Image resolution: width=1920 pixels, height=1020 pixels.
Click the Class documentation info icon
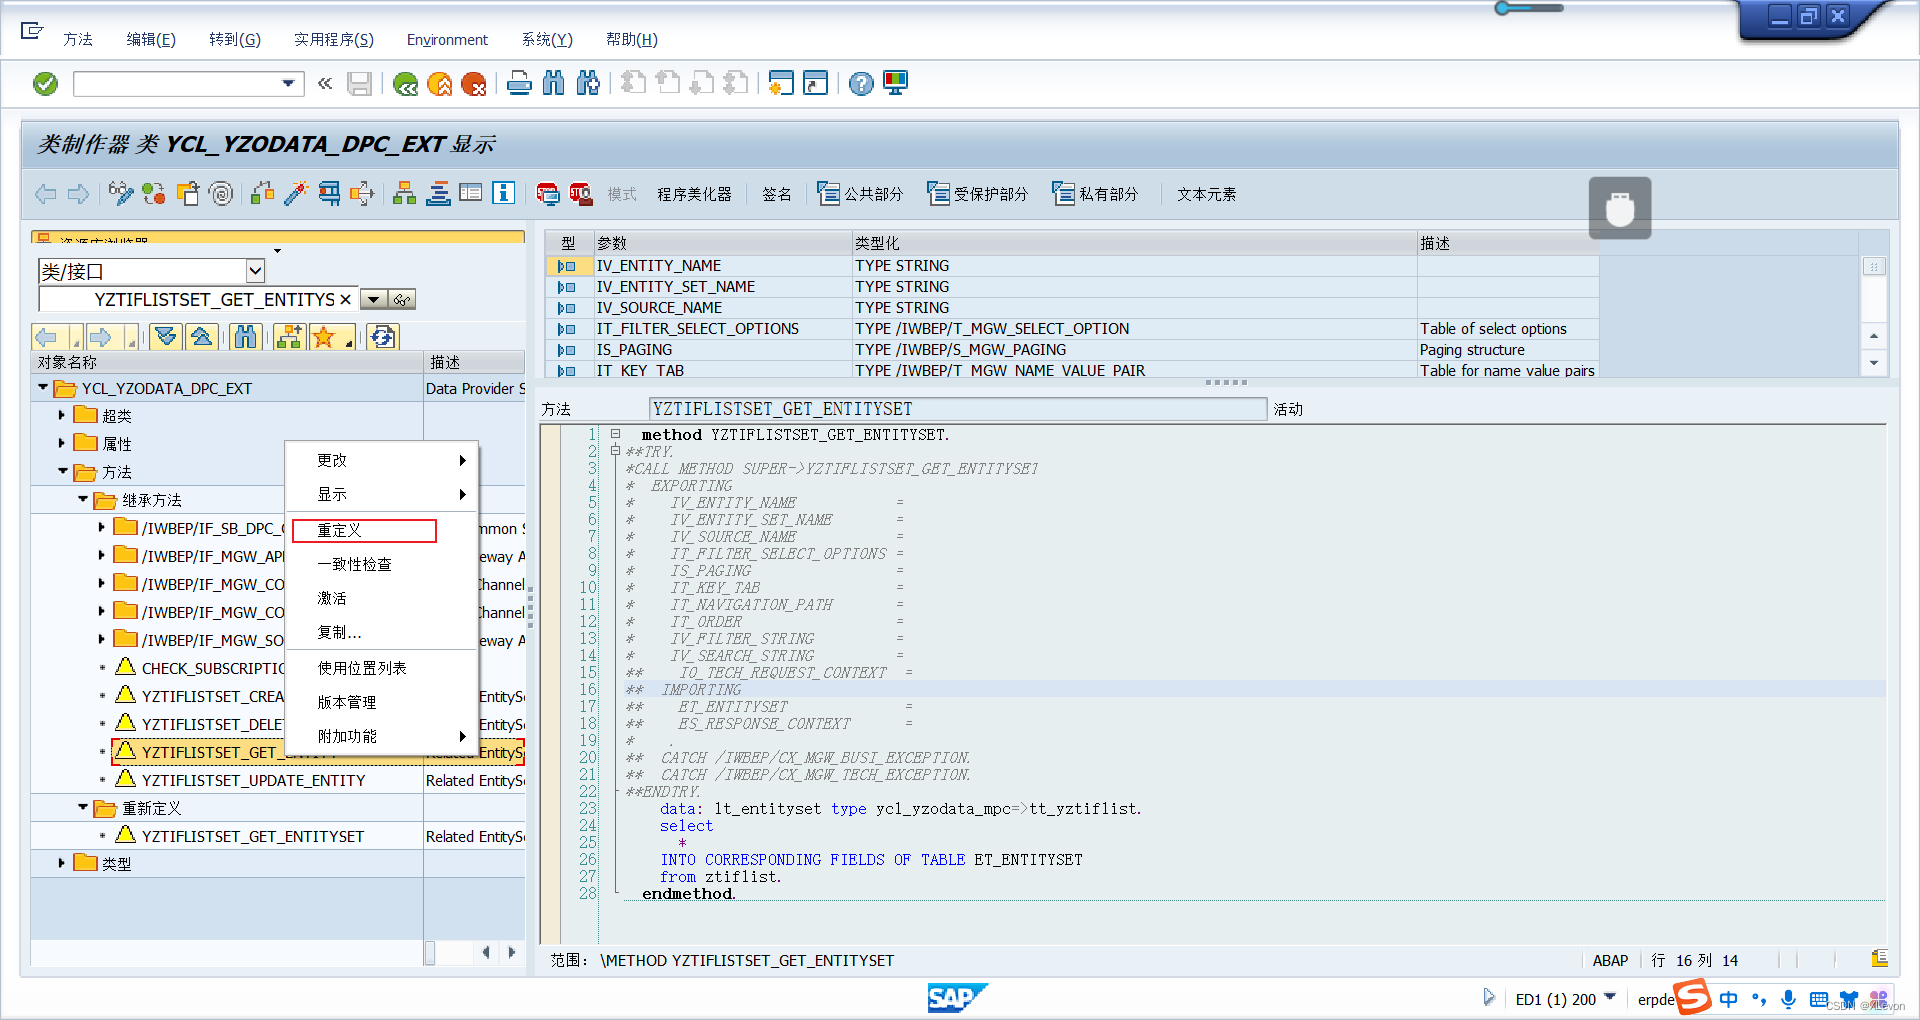(504, 193)
